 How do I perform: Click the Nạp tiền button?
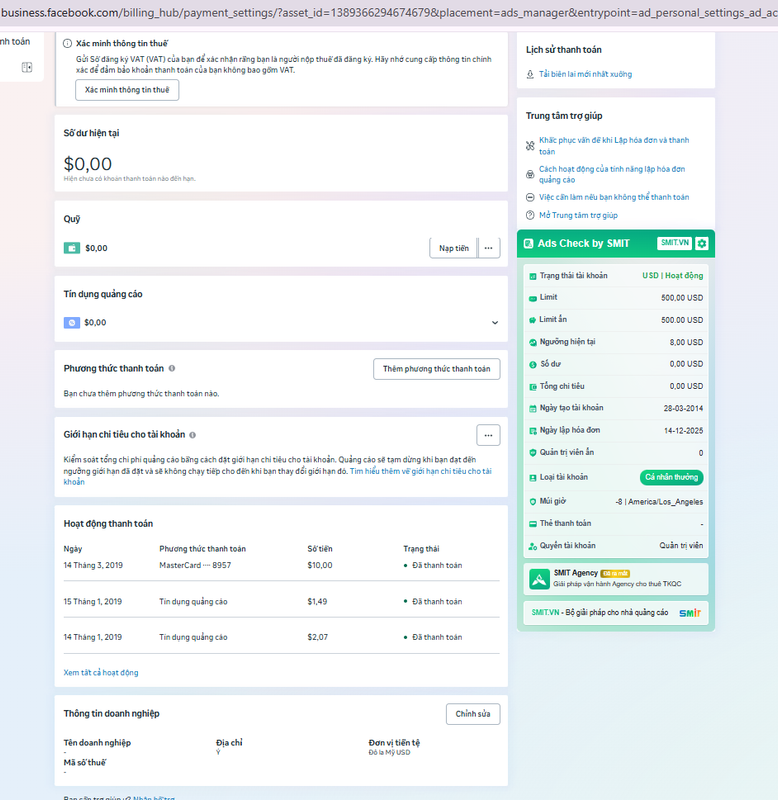click(x=454, y=248)
